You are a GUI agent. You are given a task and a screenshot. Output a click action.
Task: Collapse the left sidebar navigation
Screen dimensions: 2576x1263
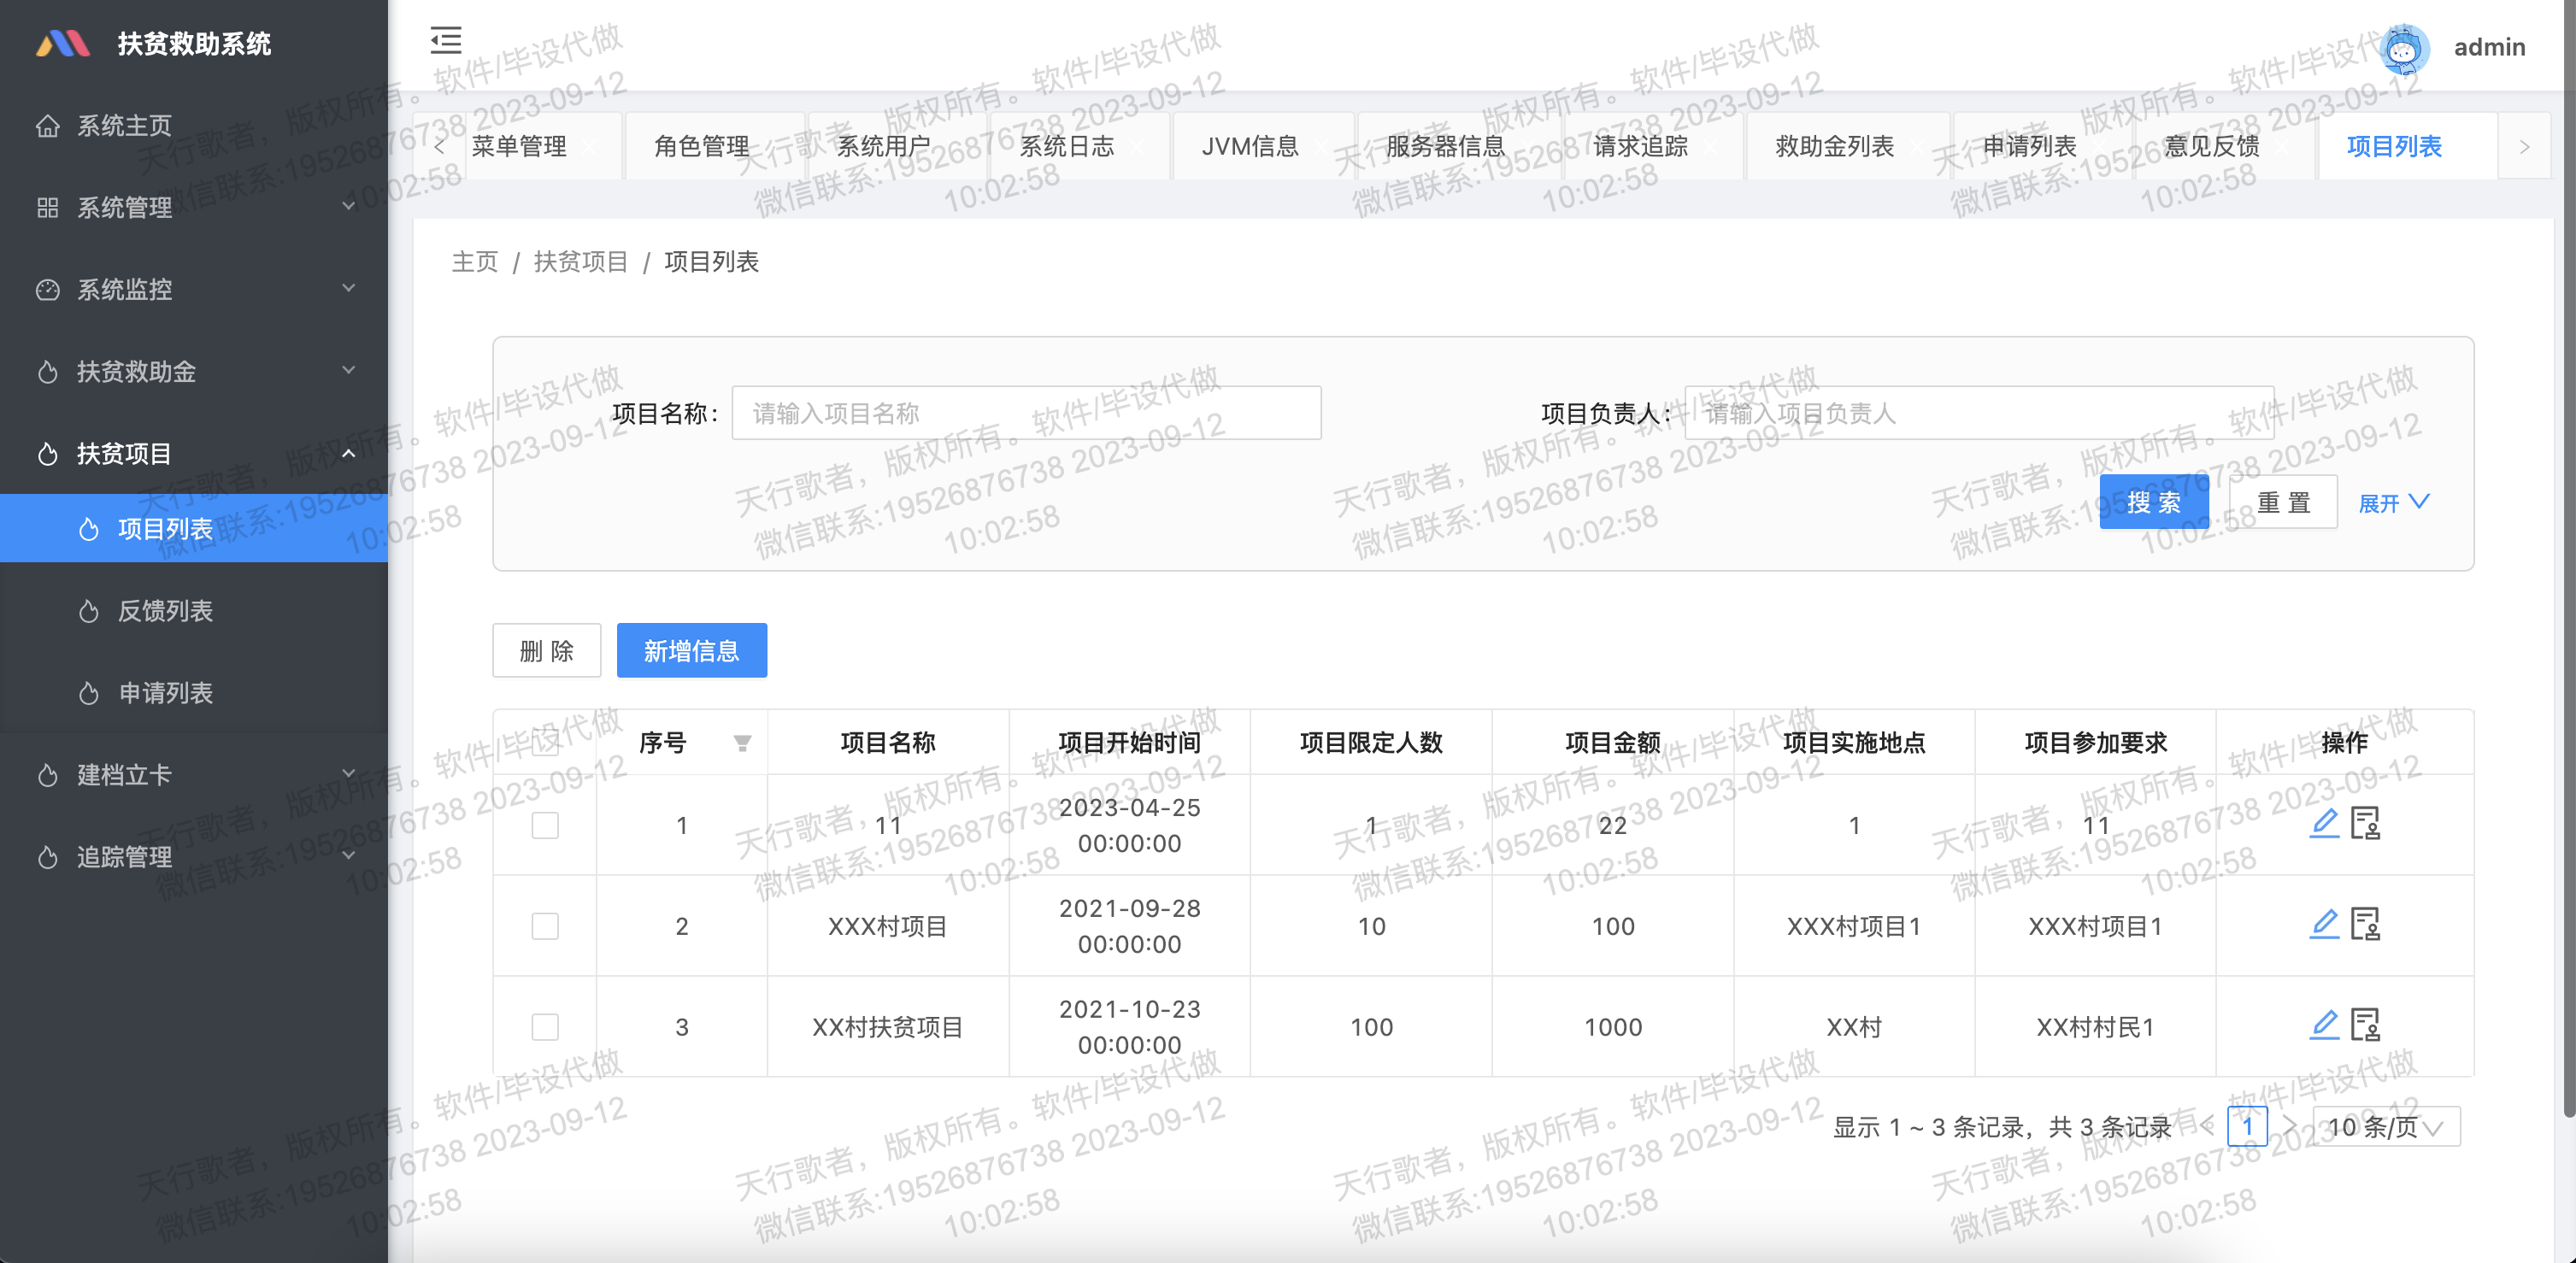click(447, 41)
